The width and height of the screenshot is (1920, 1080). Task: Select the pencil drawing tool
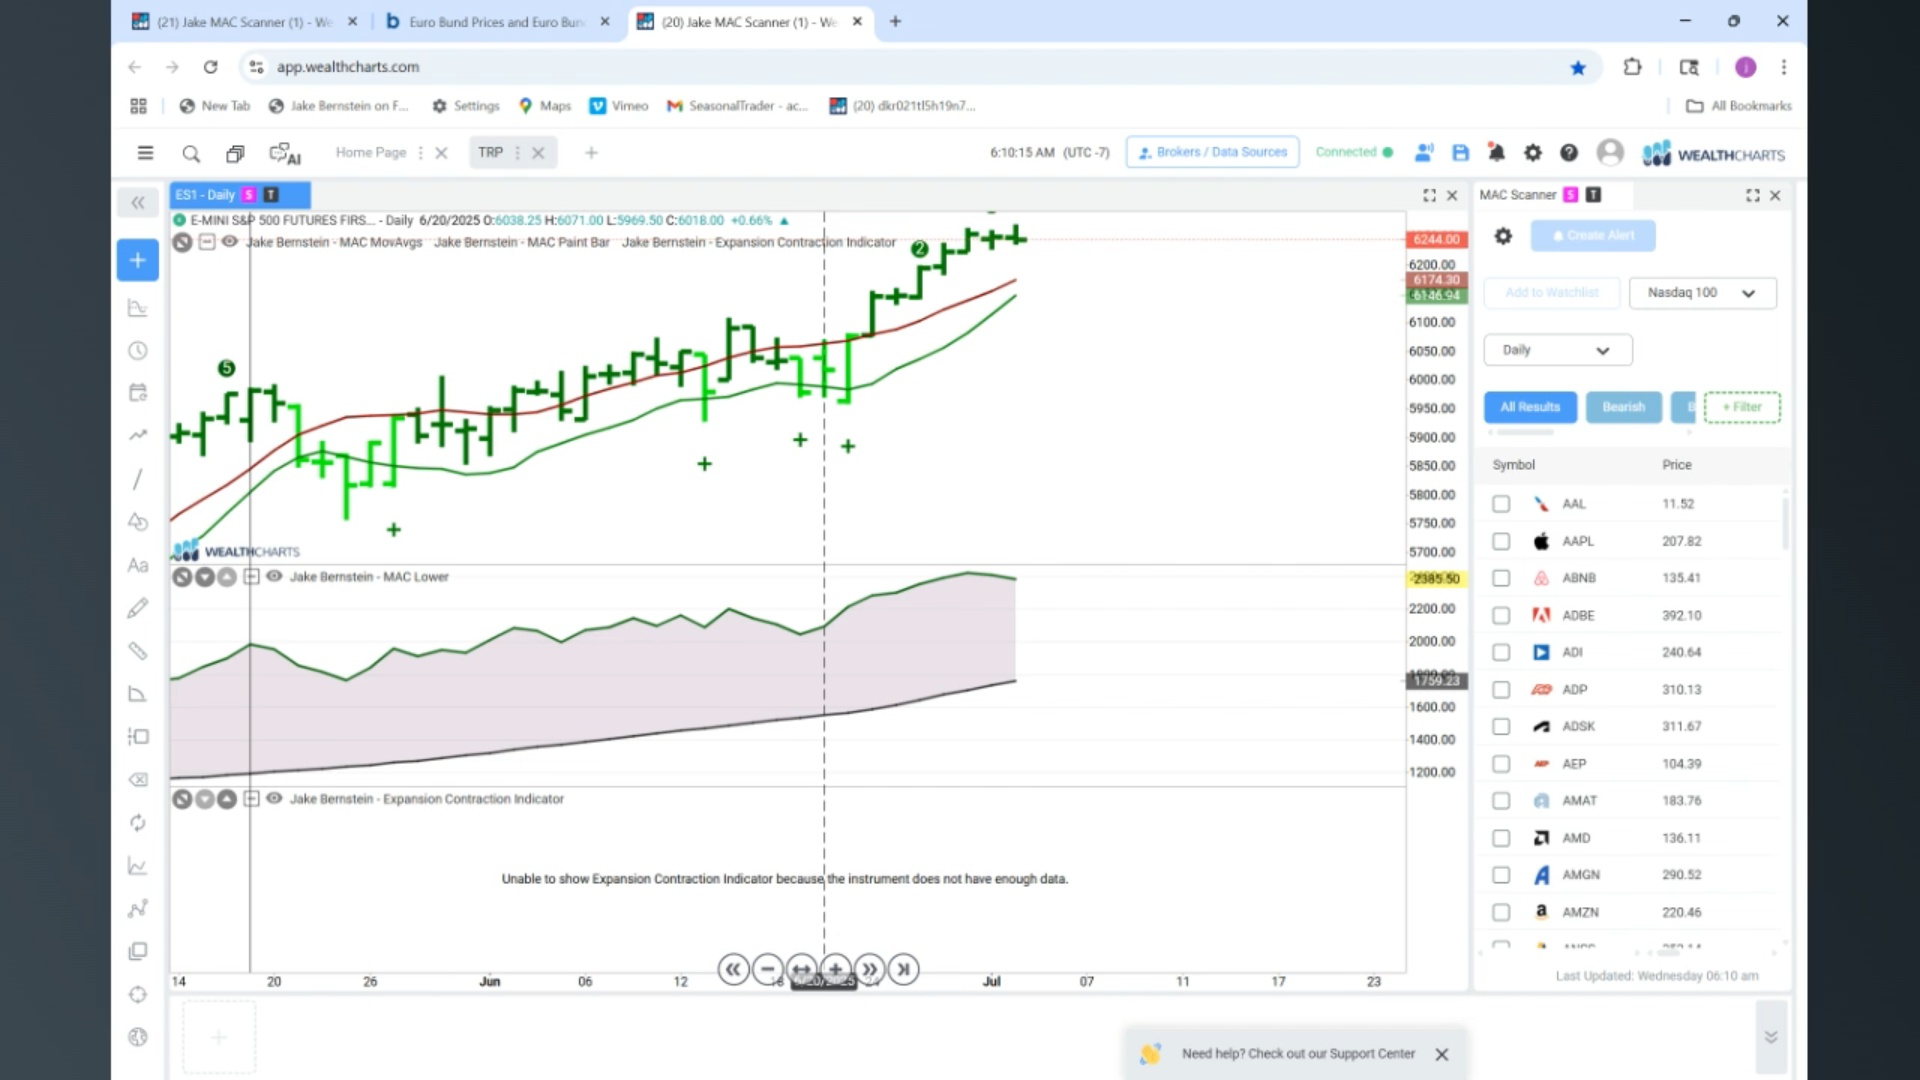tap(138, 608)
